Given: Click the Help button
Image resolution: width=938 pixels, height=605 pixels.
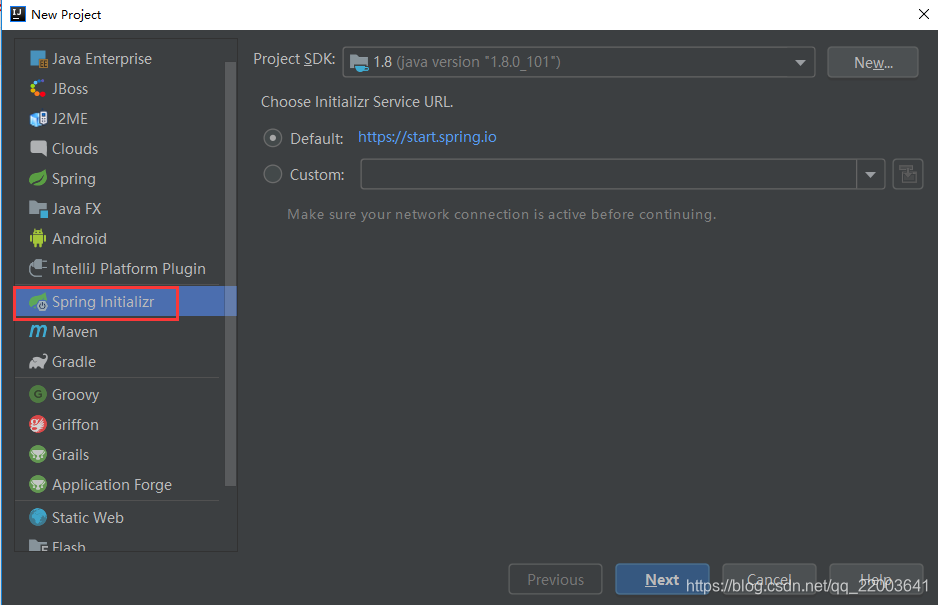Looking at the screenshot, I should coord(876,579).
